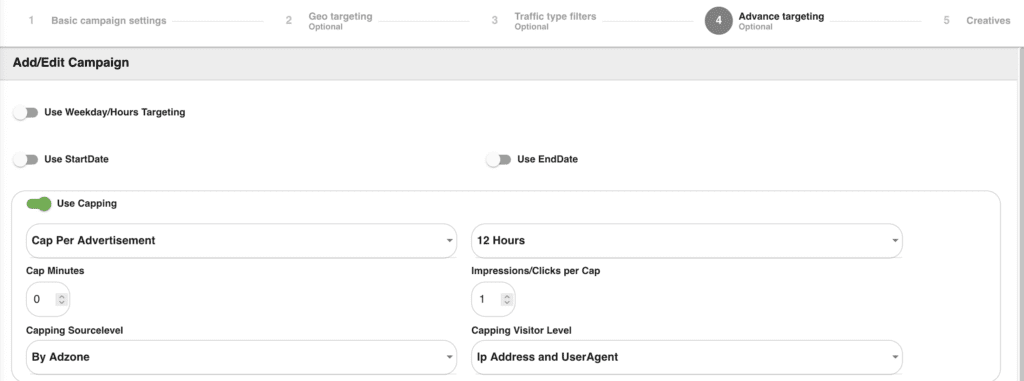The width and height of the screenshot is (1024, 381).
Task: Click the Cap Minutes label
Action: (55, 271)
